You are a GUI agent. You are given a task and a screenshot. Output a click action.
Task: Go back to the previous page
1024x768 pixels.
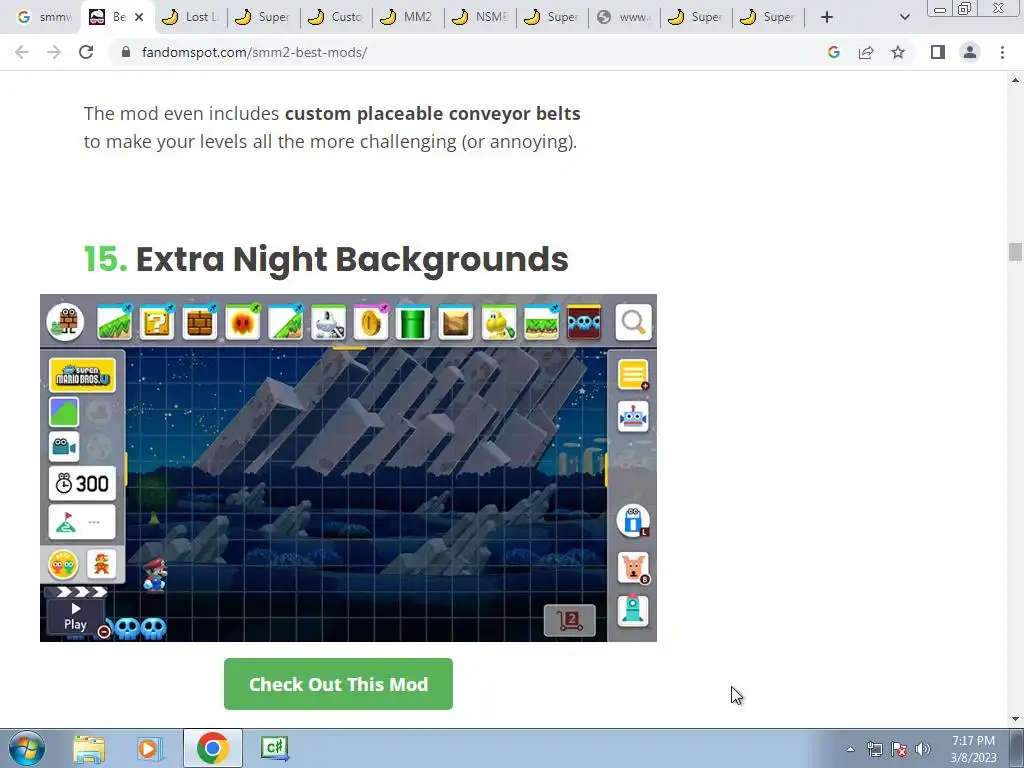tap(22, 52)
